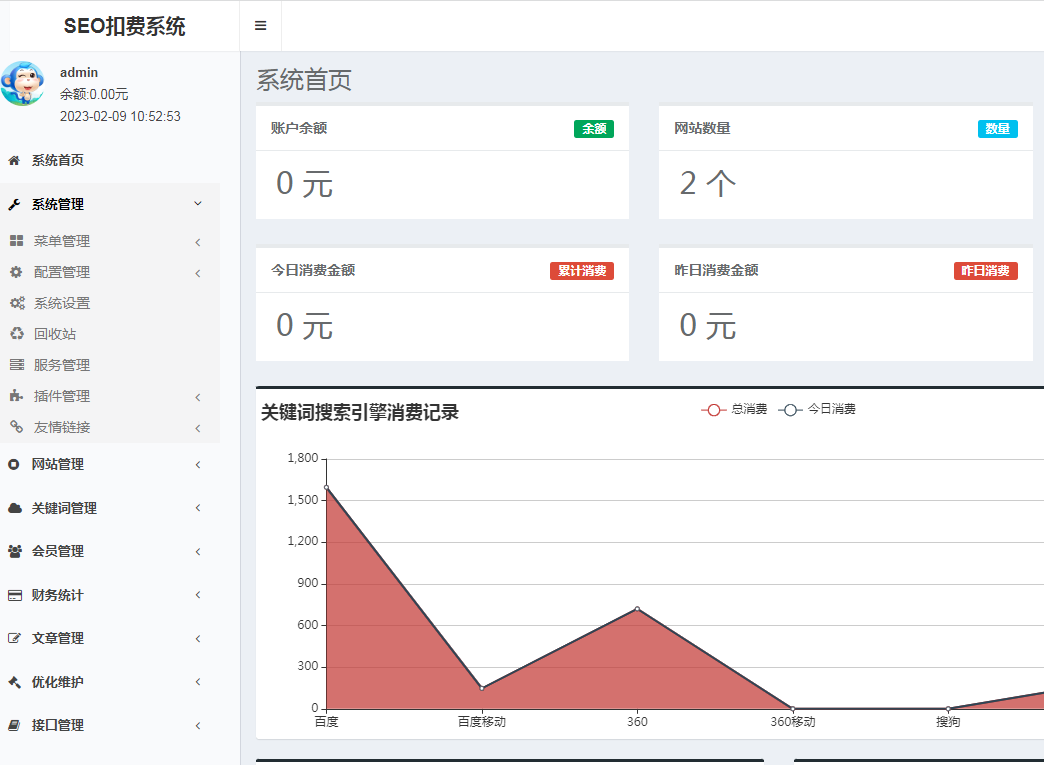Click the 360移动 axis label
Screen dimensions: 1044x765
[793, 722]
